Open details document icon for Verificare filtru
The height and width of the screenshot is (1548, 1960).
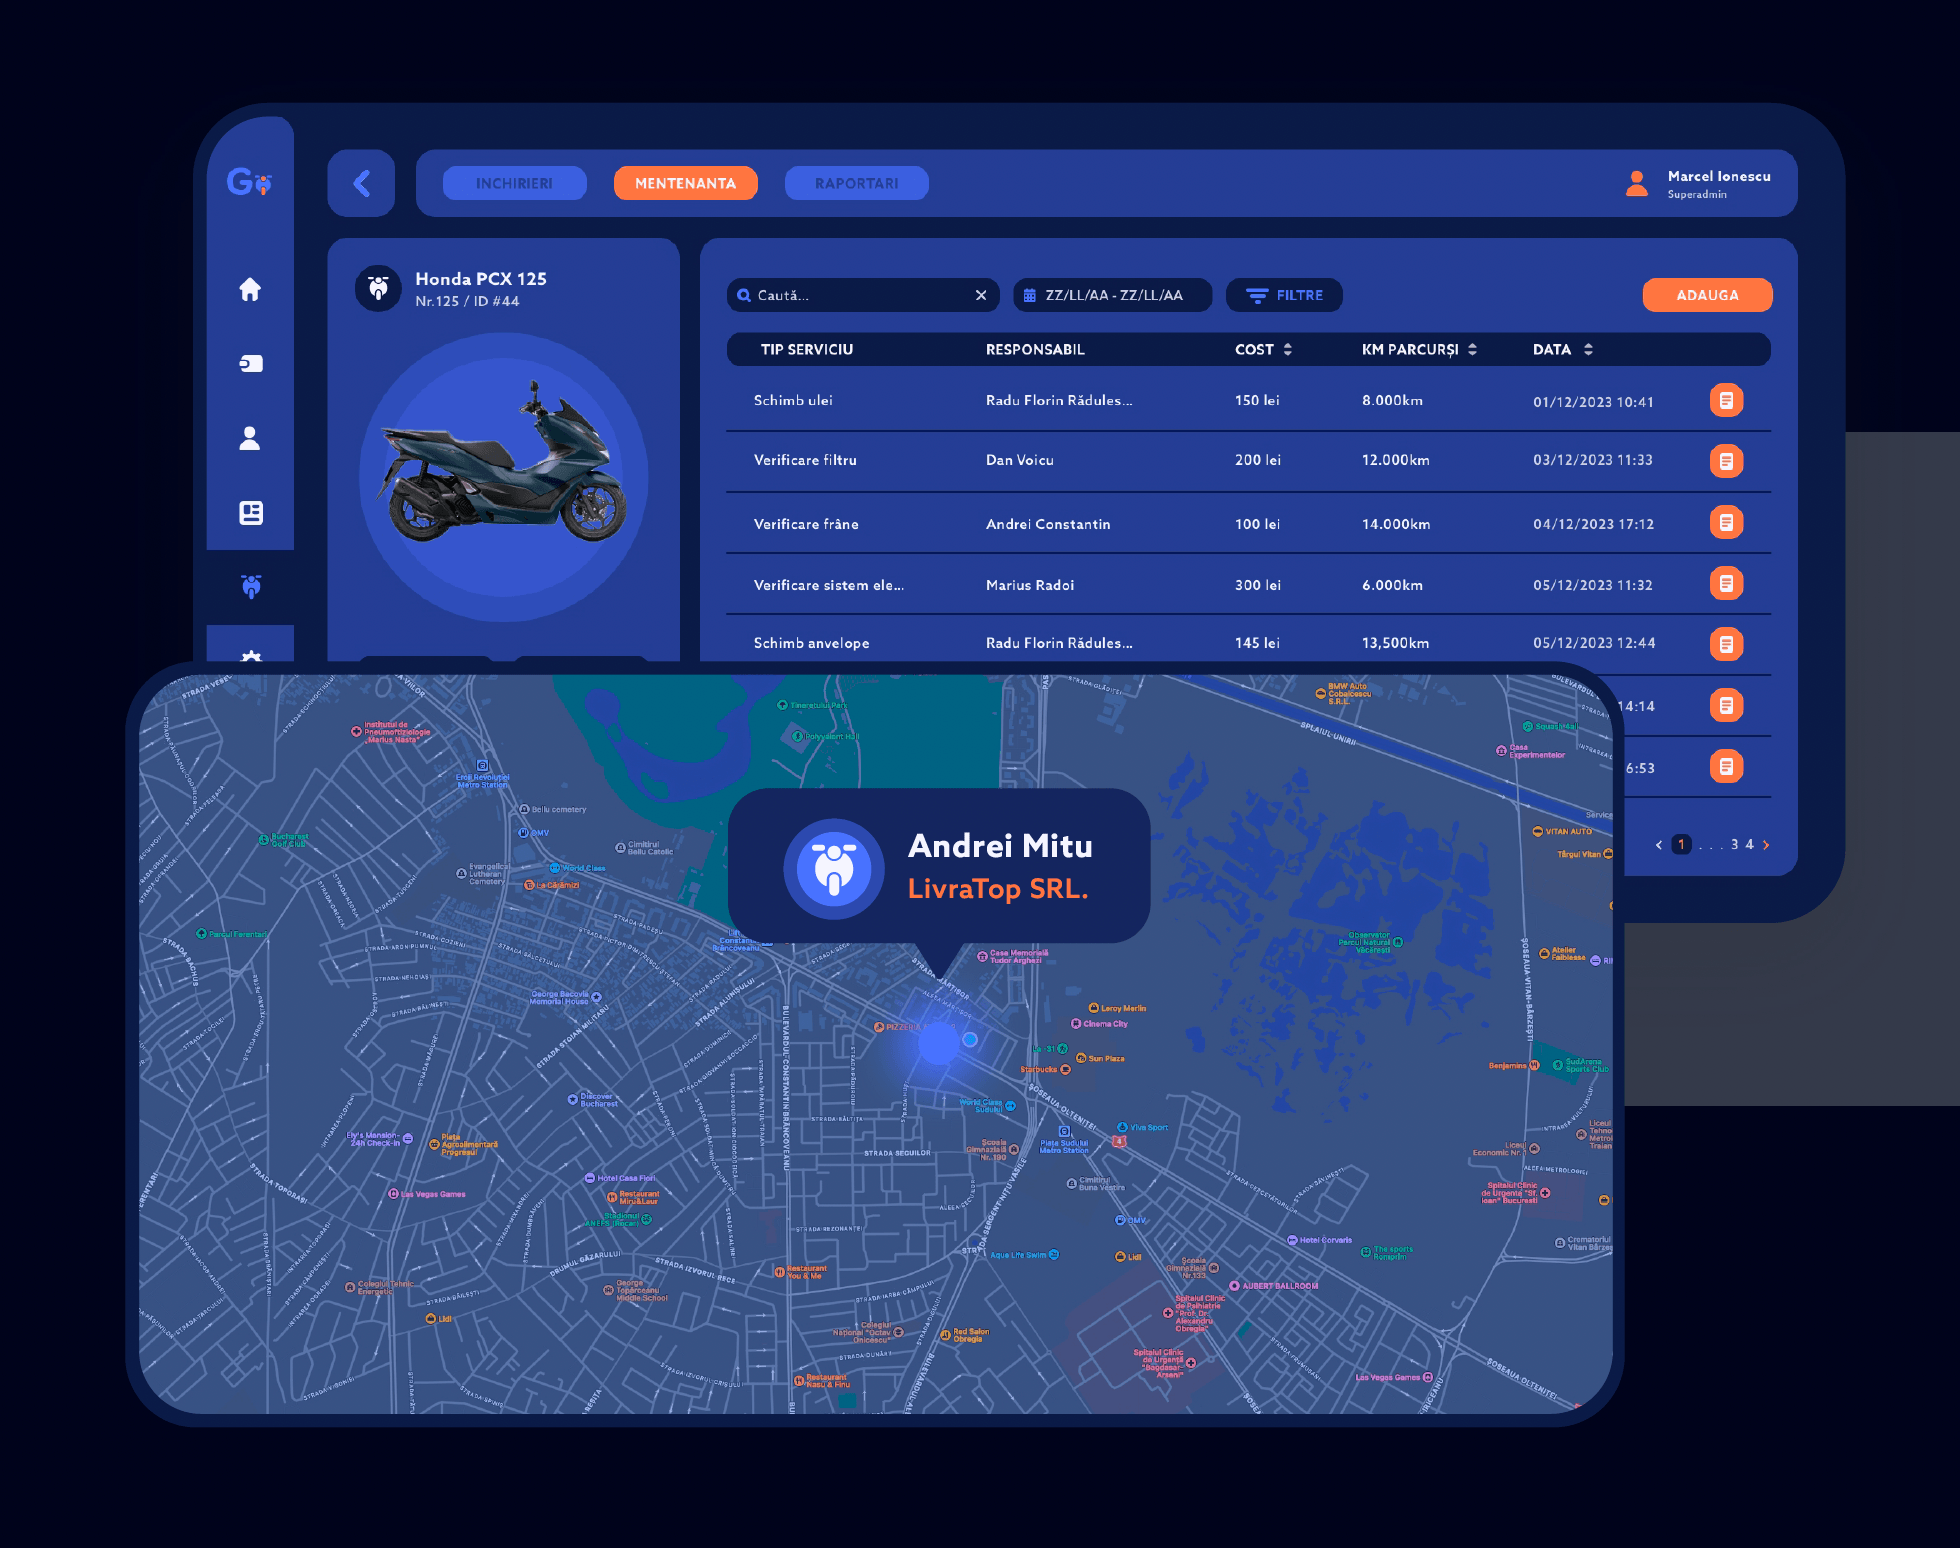[x=1726, y=461]
